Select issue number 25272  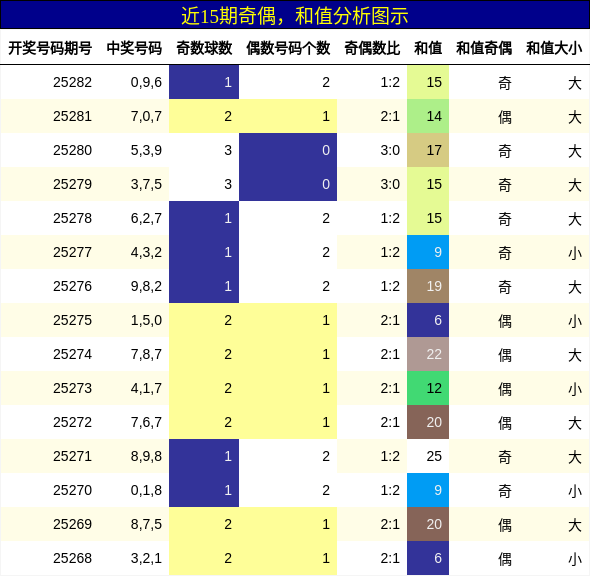72,422
